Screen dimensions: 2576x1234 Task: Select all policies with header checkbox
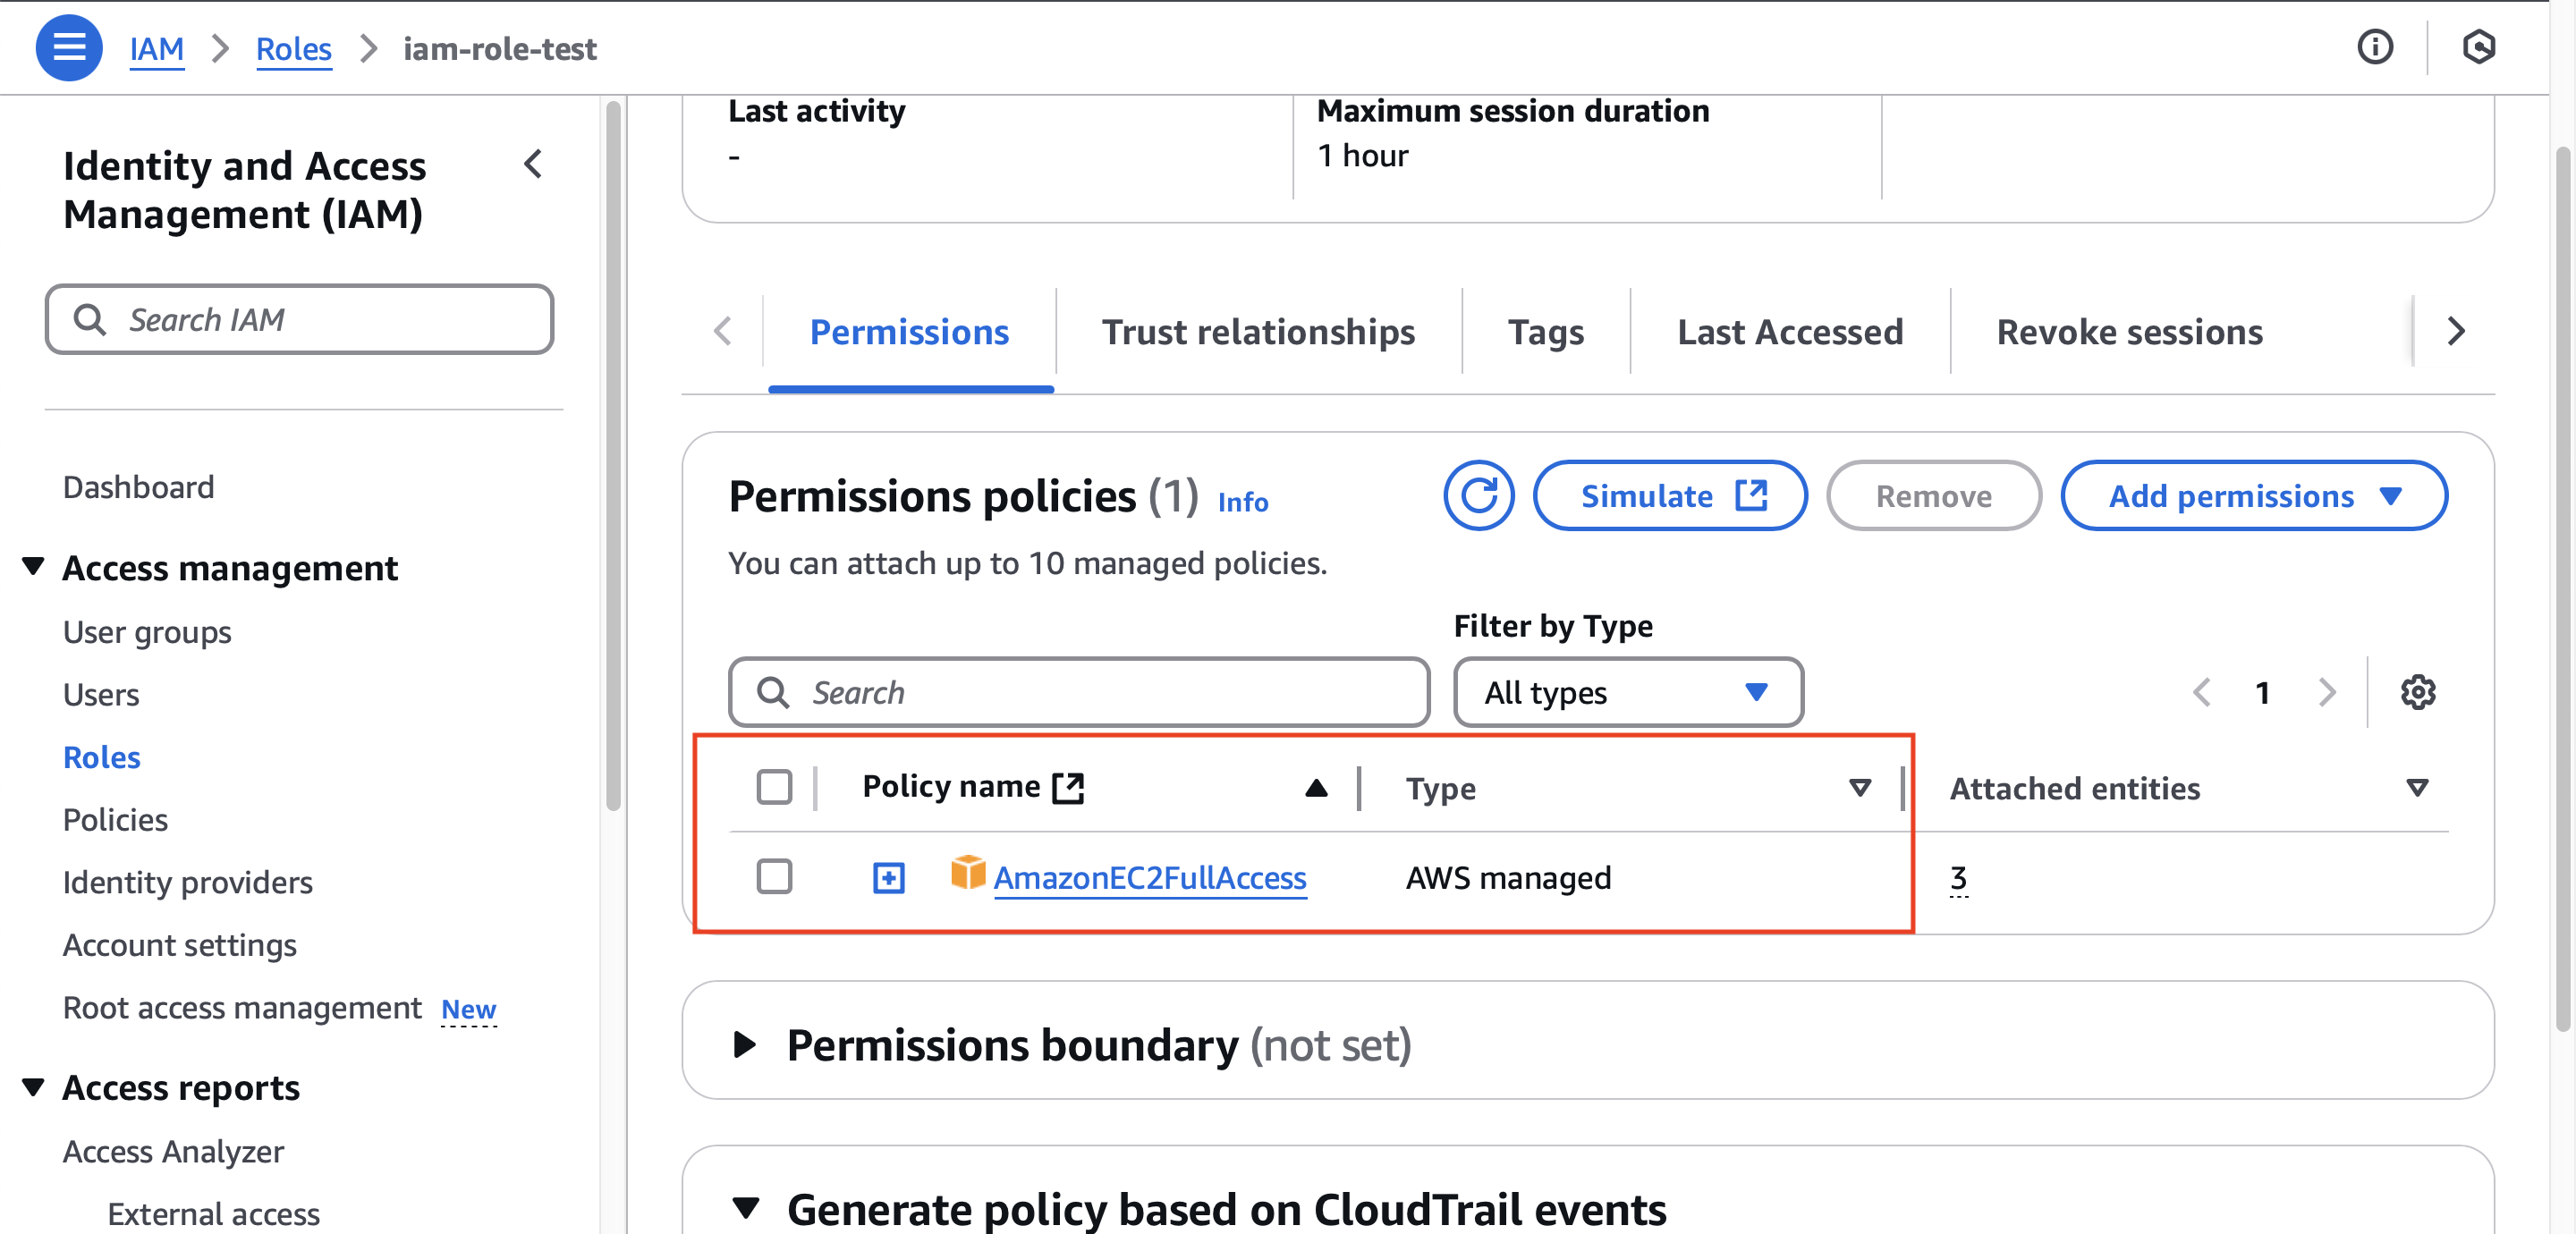(774, 787)
